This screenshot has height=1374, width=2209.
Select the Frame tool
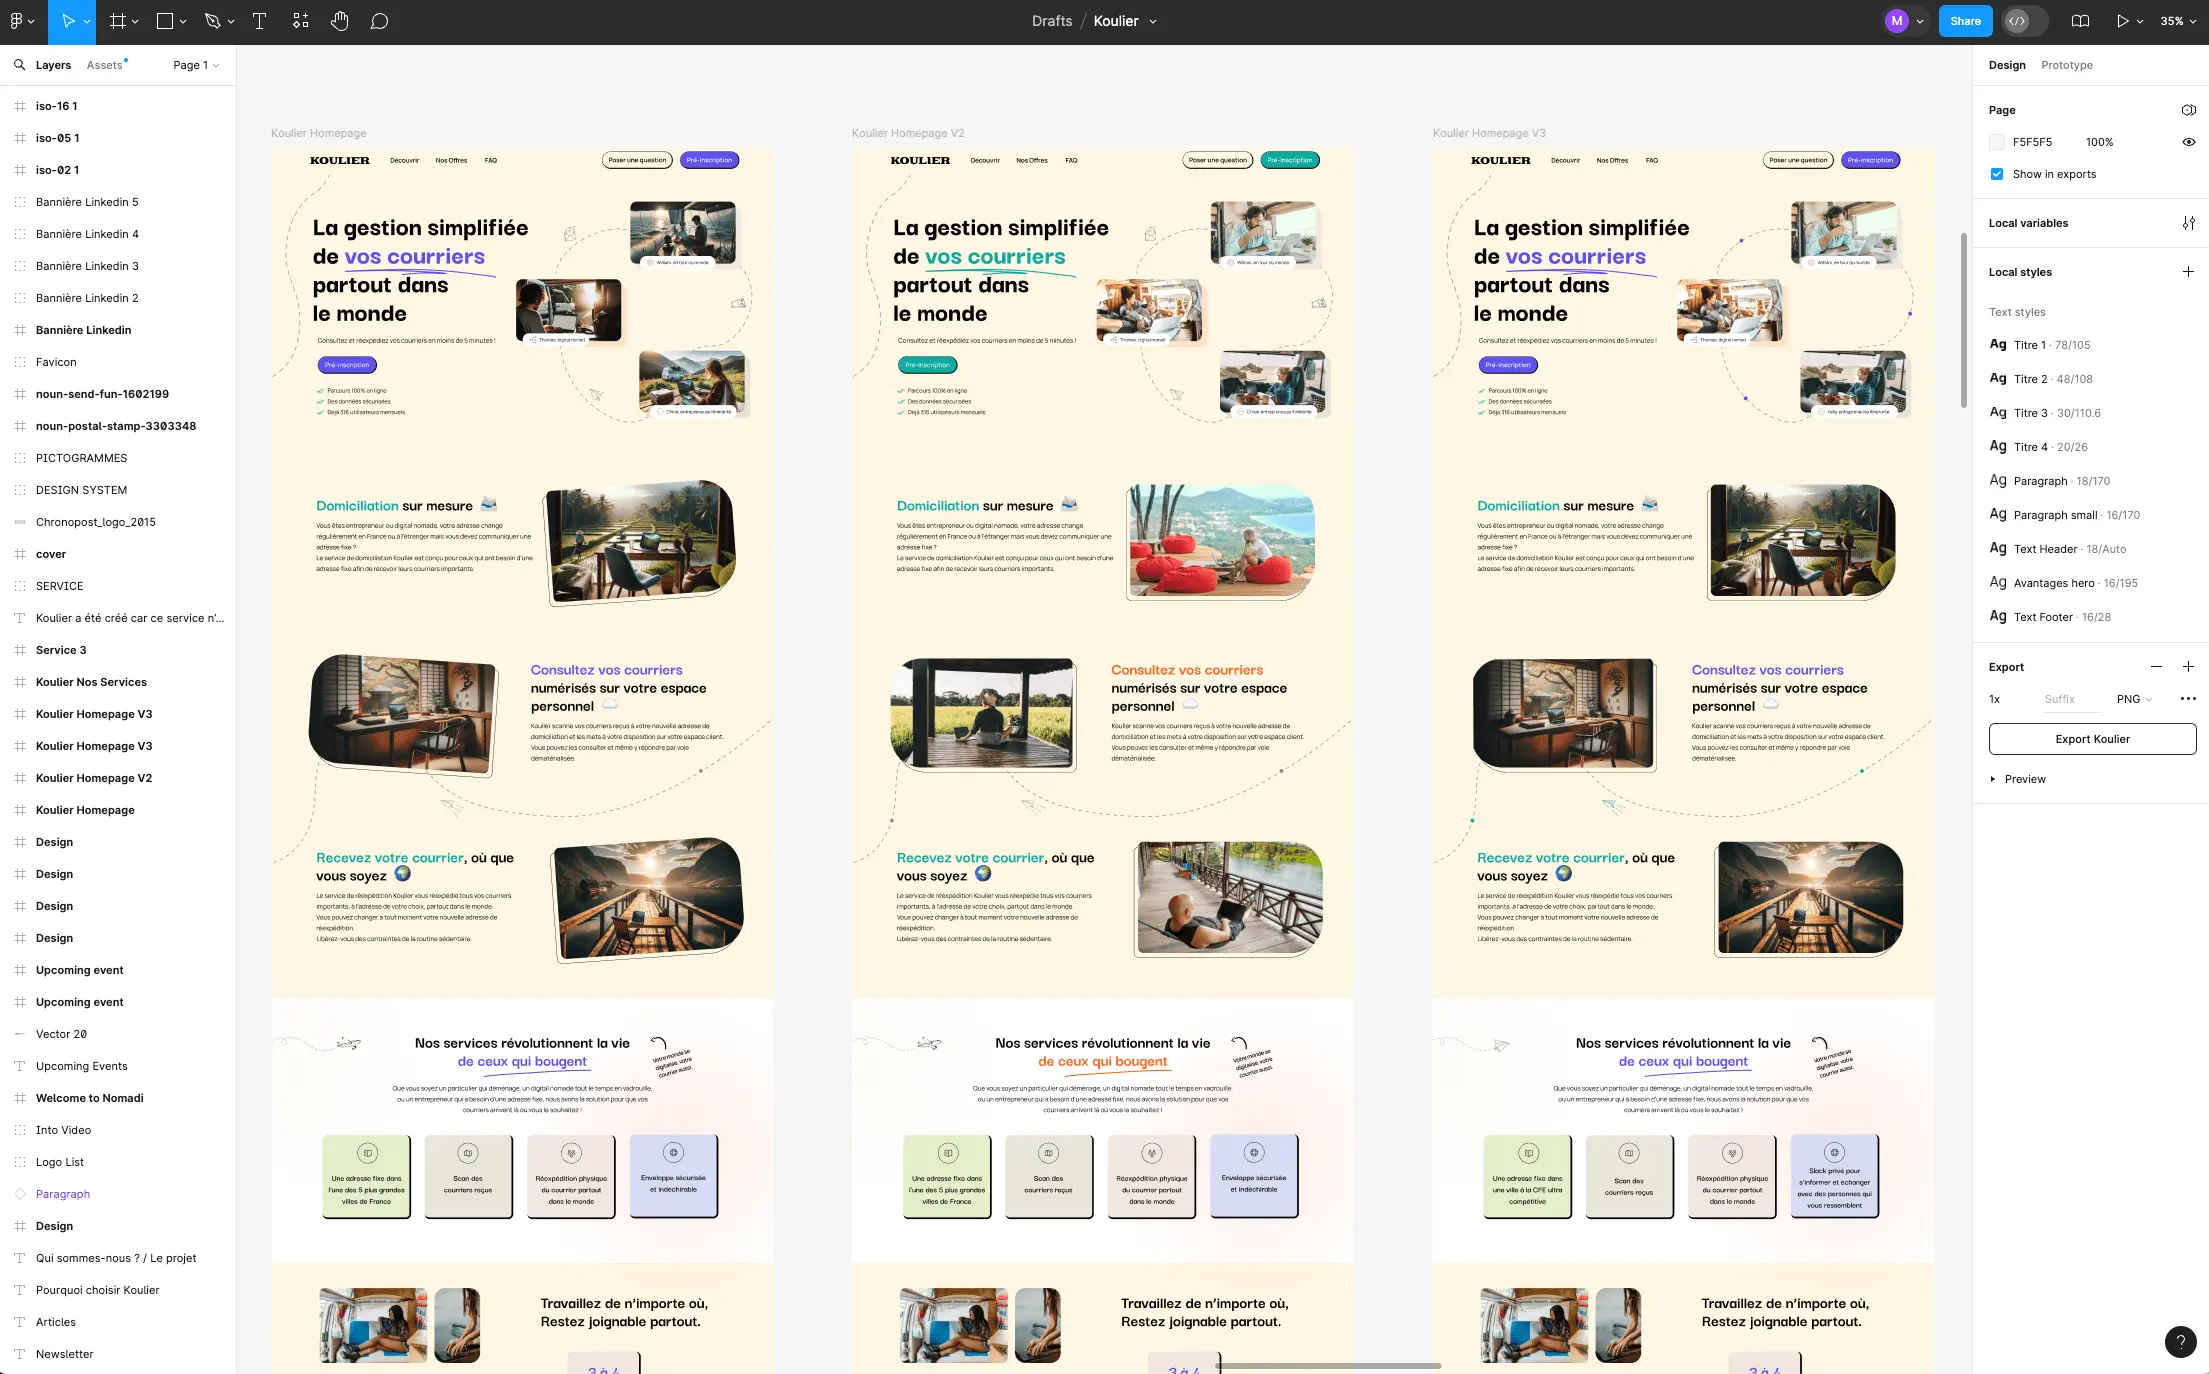[118, 21]
